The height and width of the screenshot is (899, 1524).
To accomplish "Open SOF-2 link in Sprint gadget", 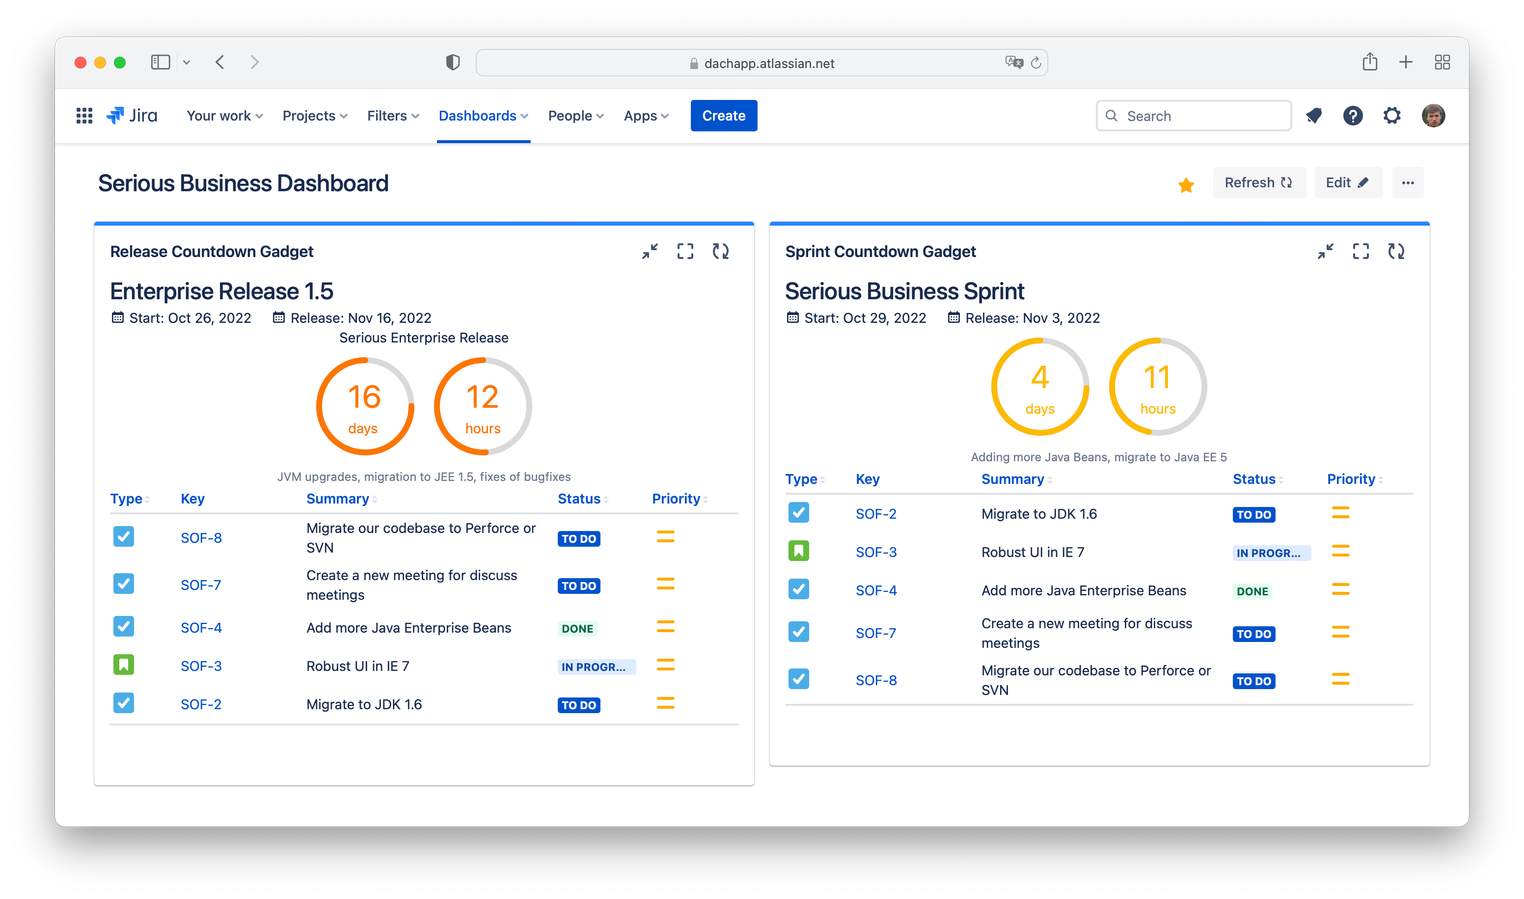I will (x=876, y=514).
